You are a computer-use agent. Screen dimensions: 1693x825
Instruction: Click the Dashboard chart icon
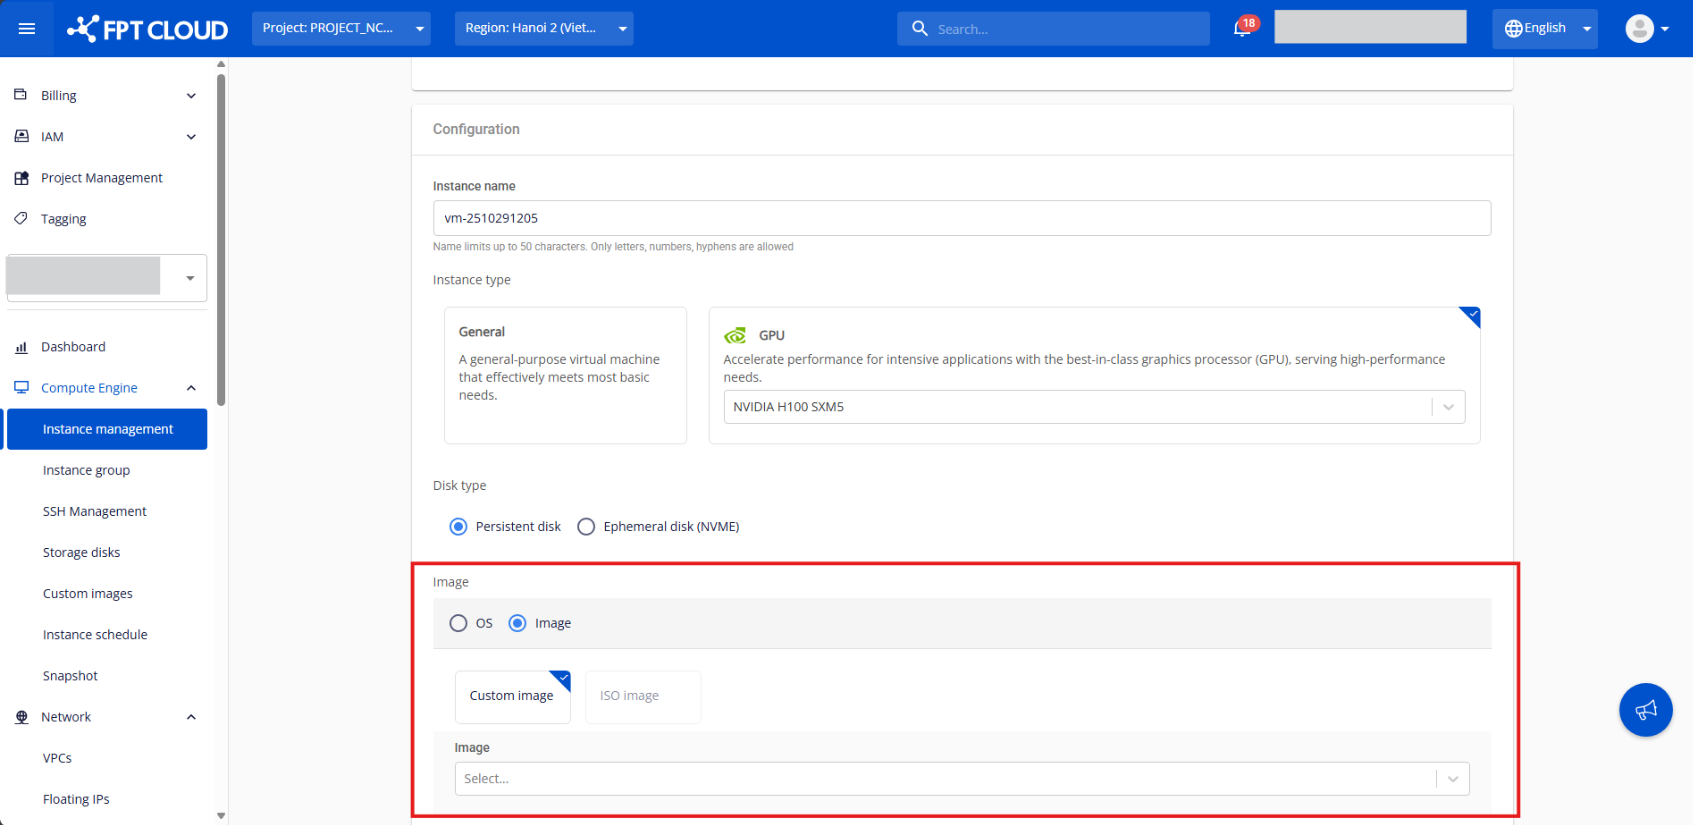point(21,347)
